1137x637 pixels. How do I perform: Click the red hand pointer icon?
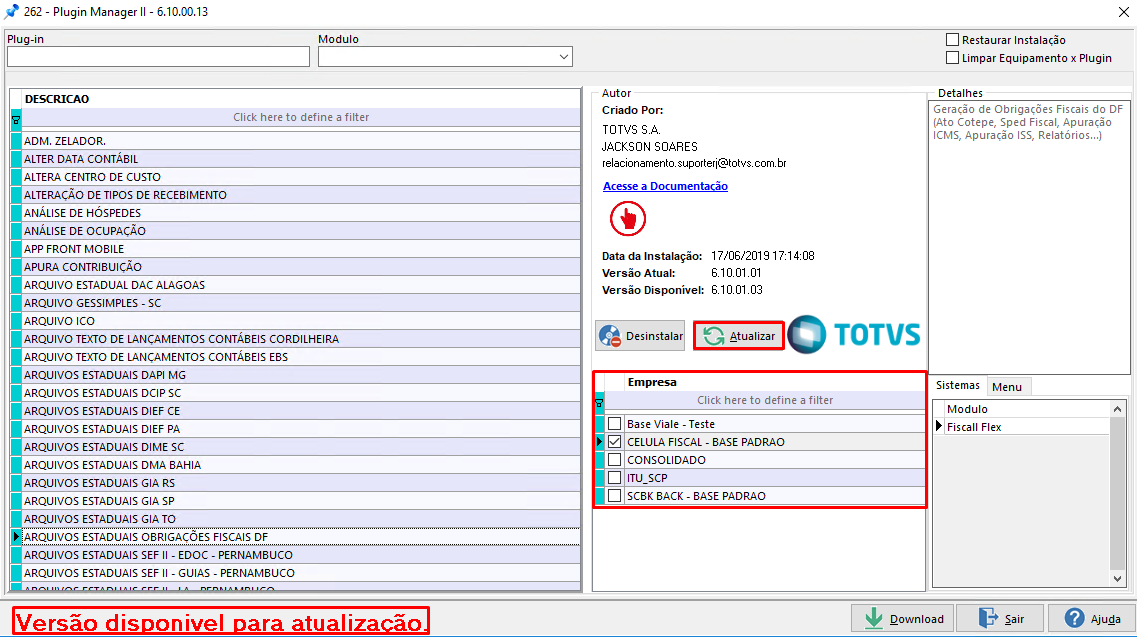(627, 218)
